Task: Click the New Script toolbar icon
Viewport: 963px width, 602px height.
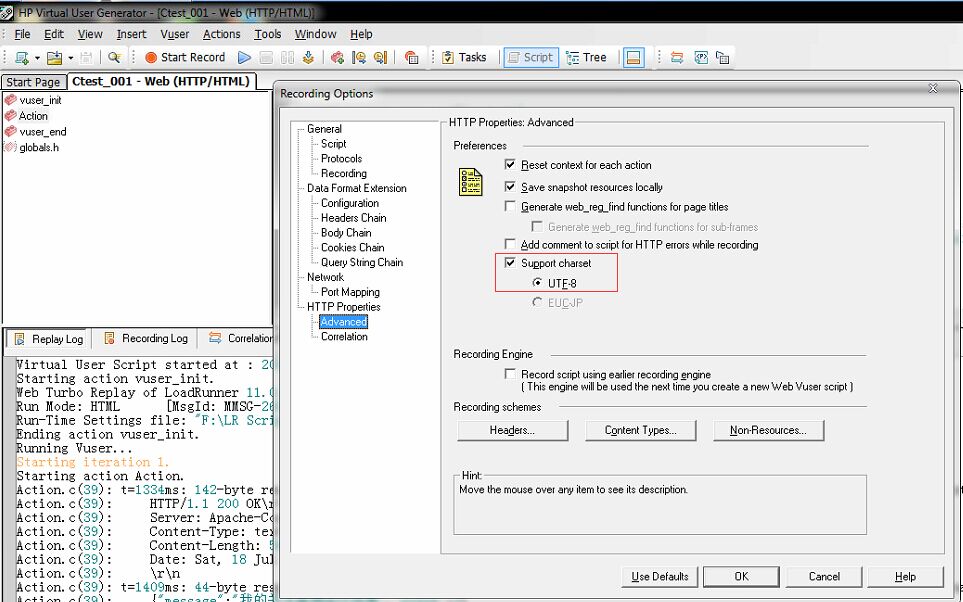Action: tap(22, 58)
